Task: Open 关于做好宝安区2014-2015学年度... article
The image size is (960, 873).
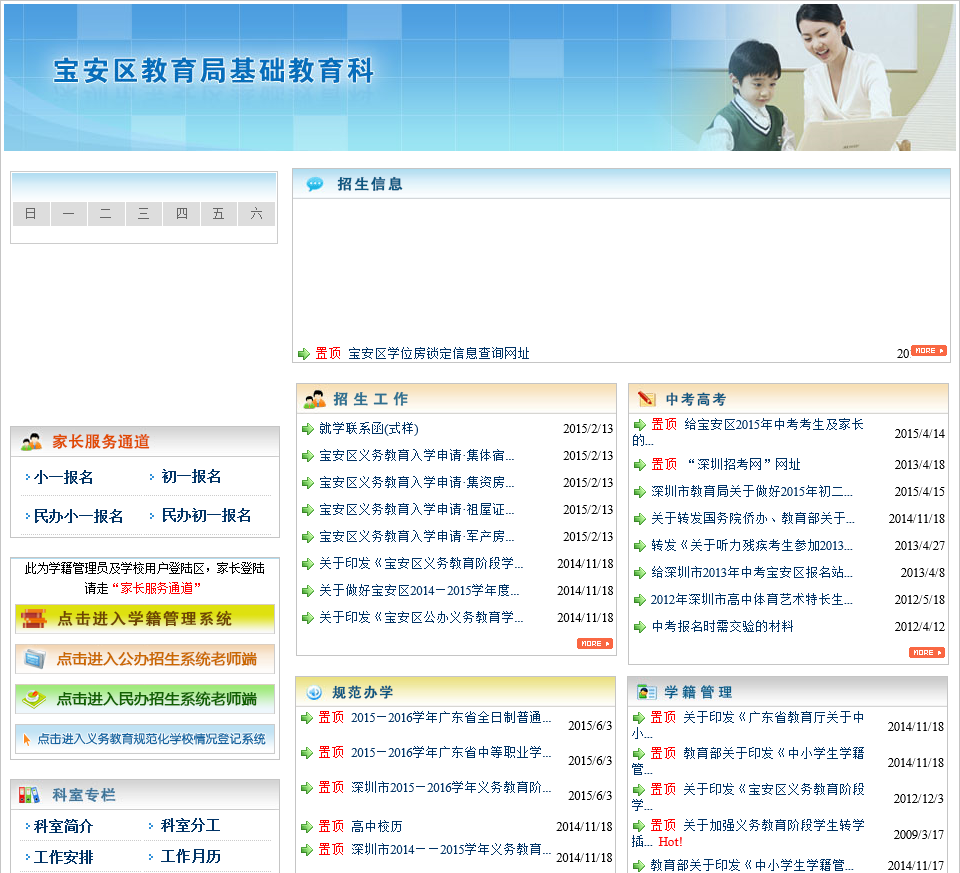Action: pos(419,590)
